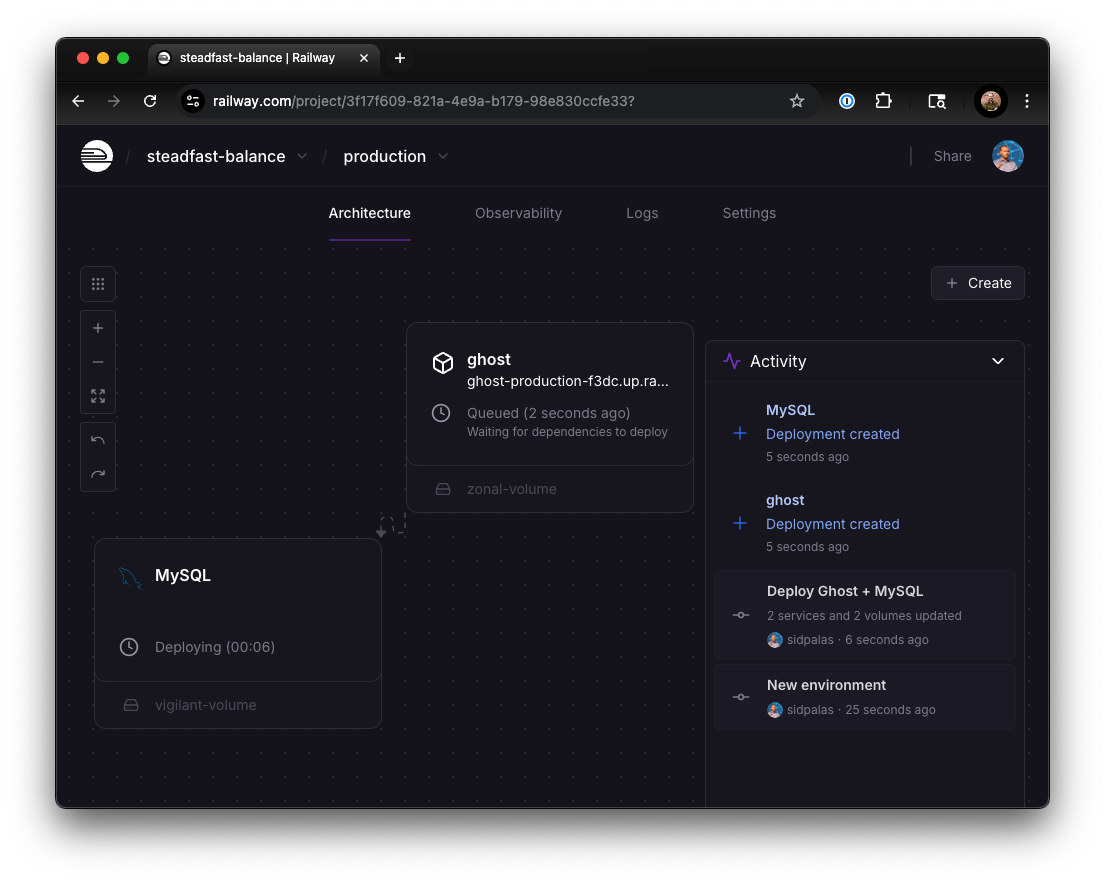Viewport: 1105px width, 882px height.
Task: Open the browser Extensions puzzle icon
Action: [884, 101]
